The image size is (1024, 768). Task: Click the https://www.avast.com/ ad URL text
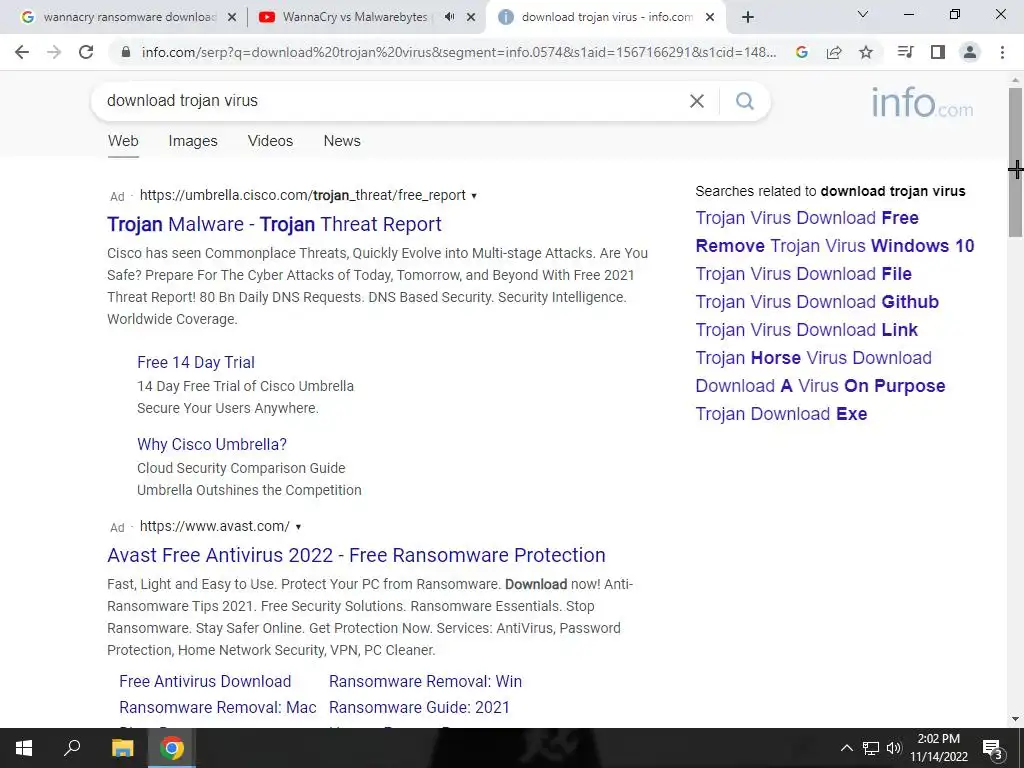coord(214,526)
